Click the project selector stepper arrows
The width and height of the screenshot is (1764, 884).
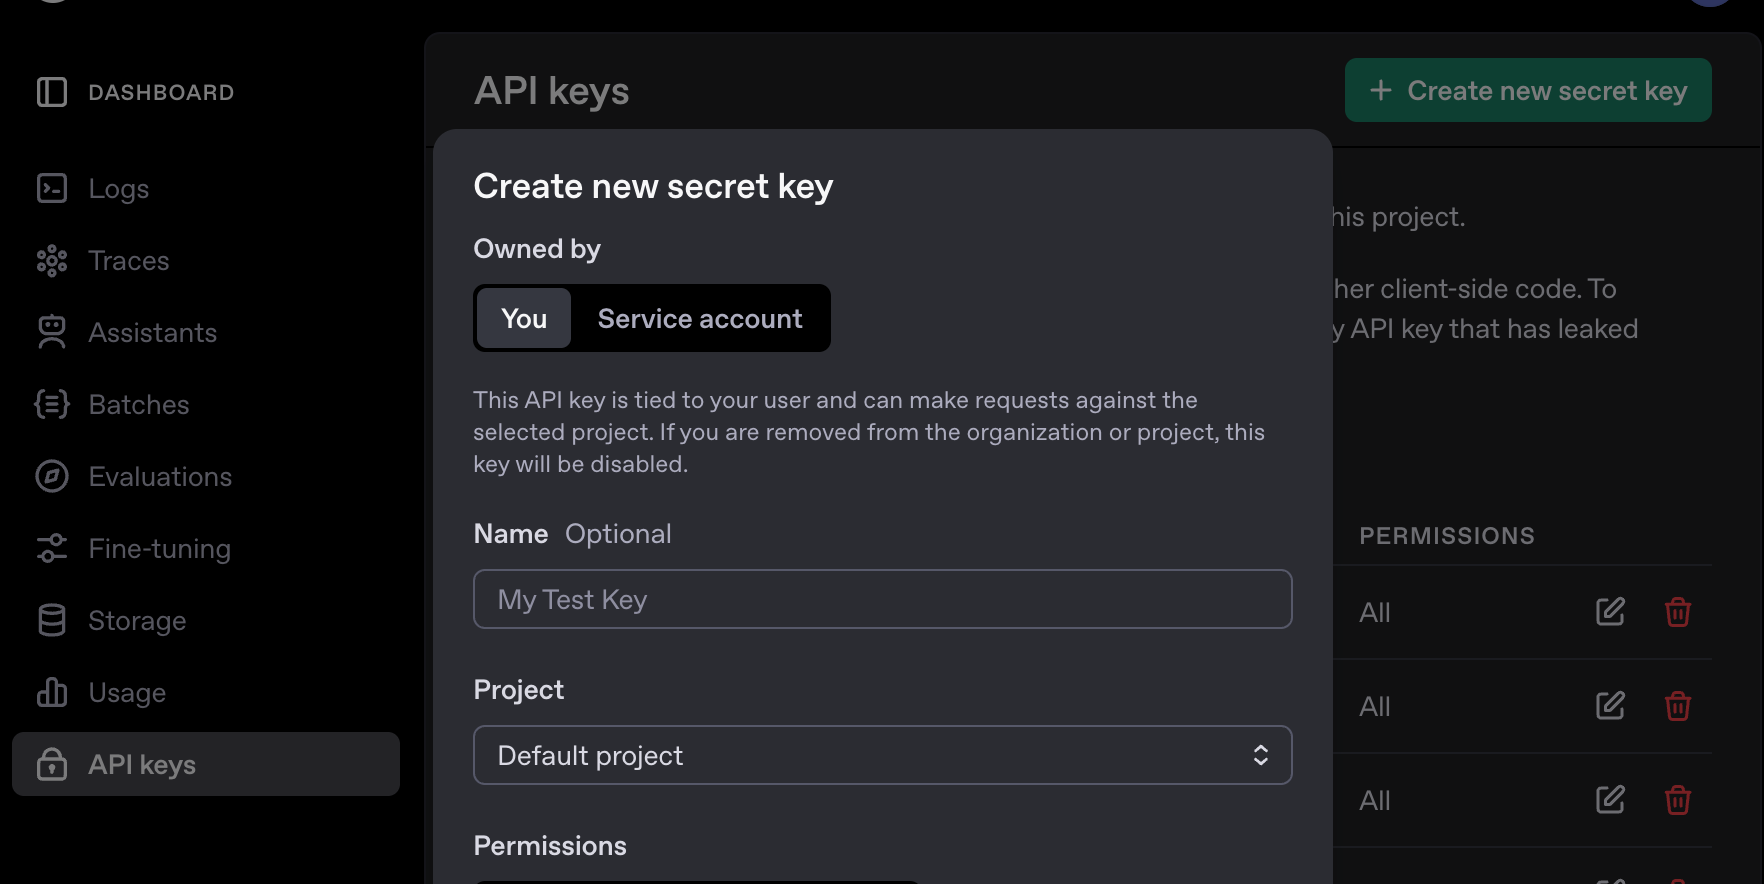click(1260, 755)
